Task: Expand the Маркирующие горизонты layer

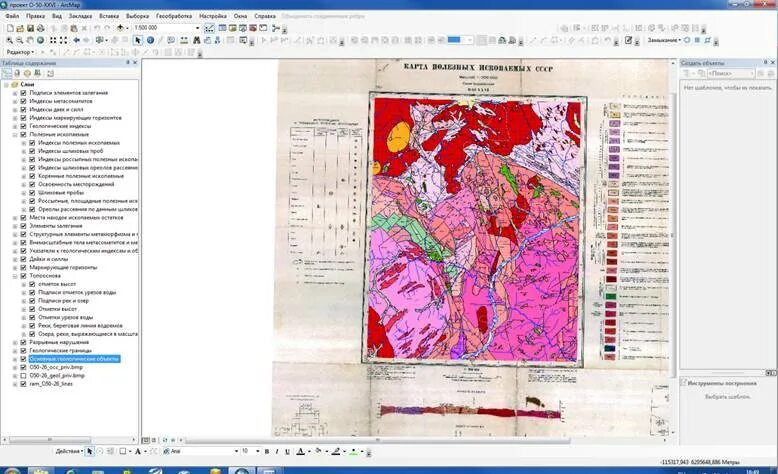Action: click(x=15, y=268)
